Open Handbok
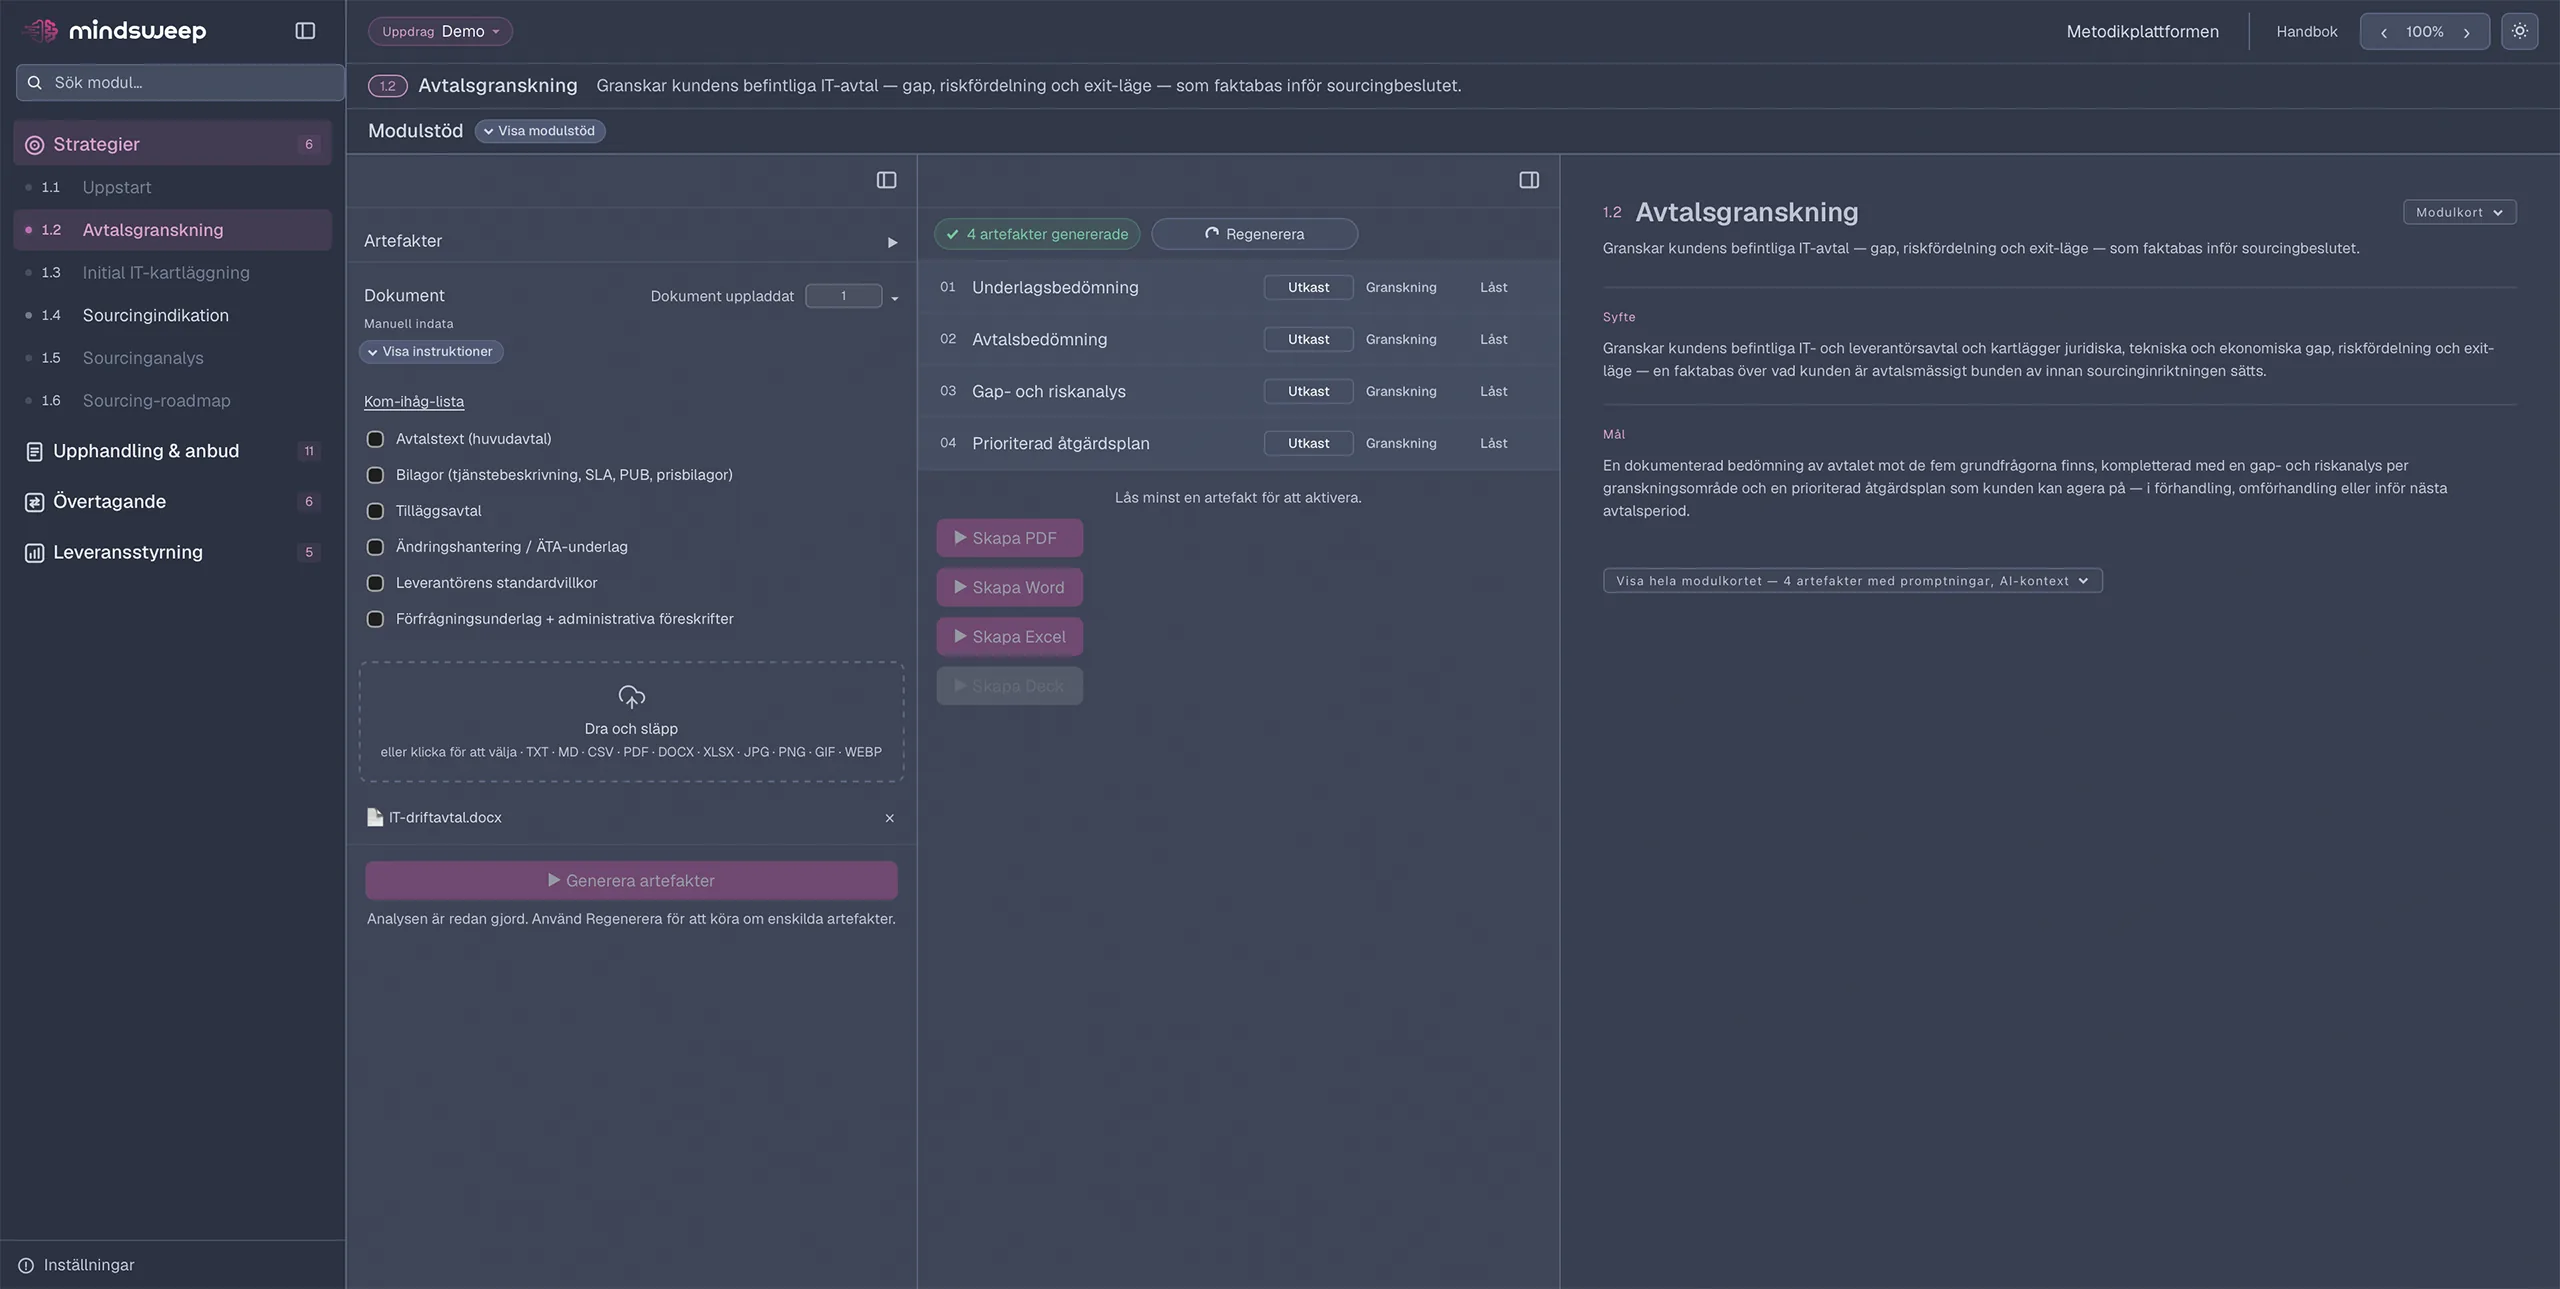 tap(2306, 32)
